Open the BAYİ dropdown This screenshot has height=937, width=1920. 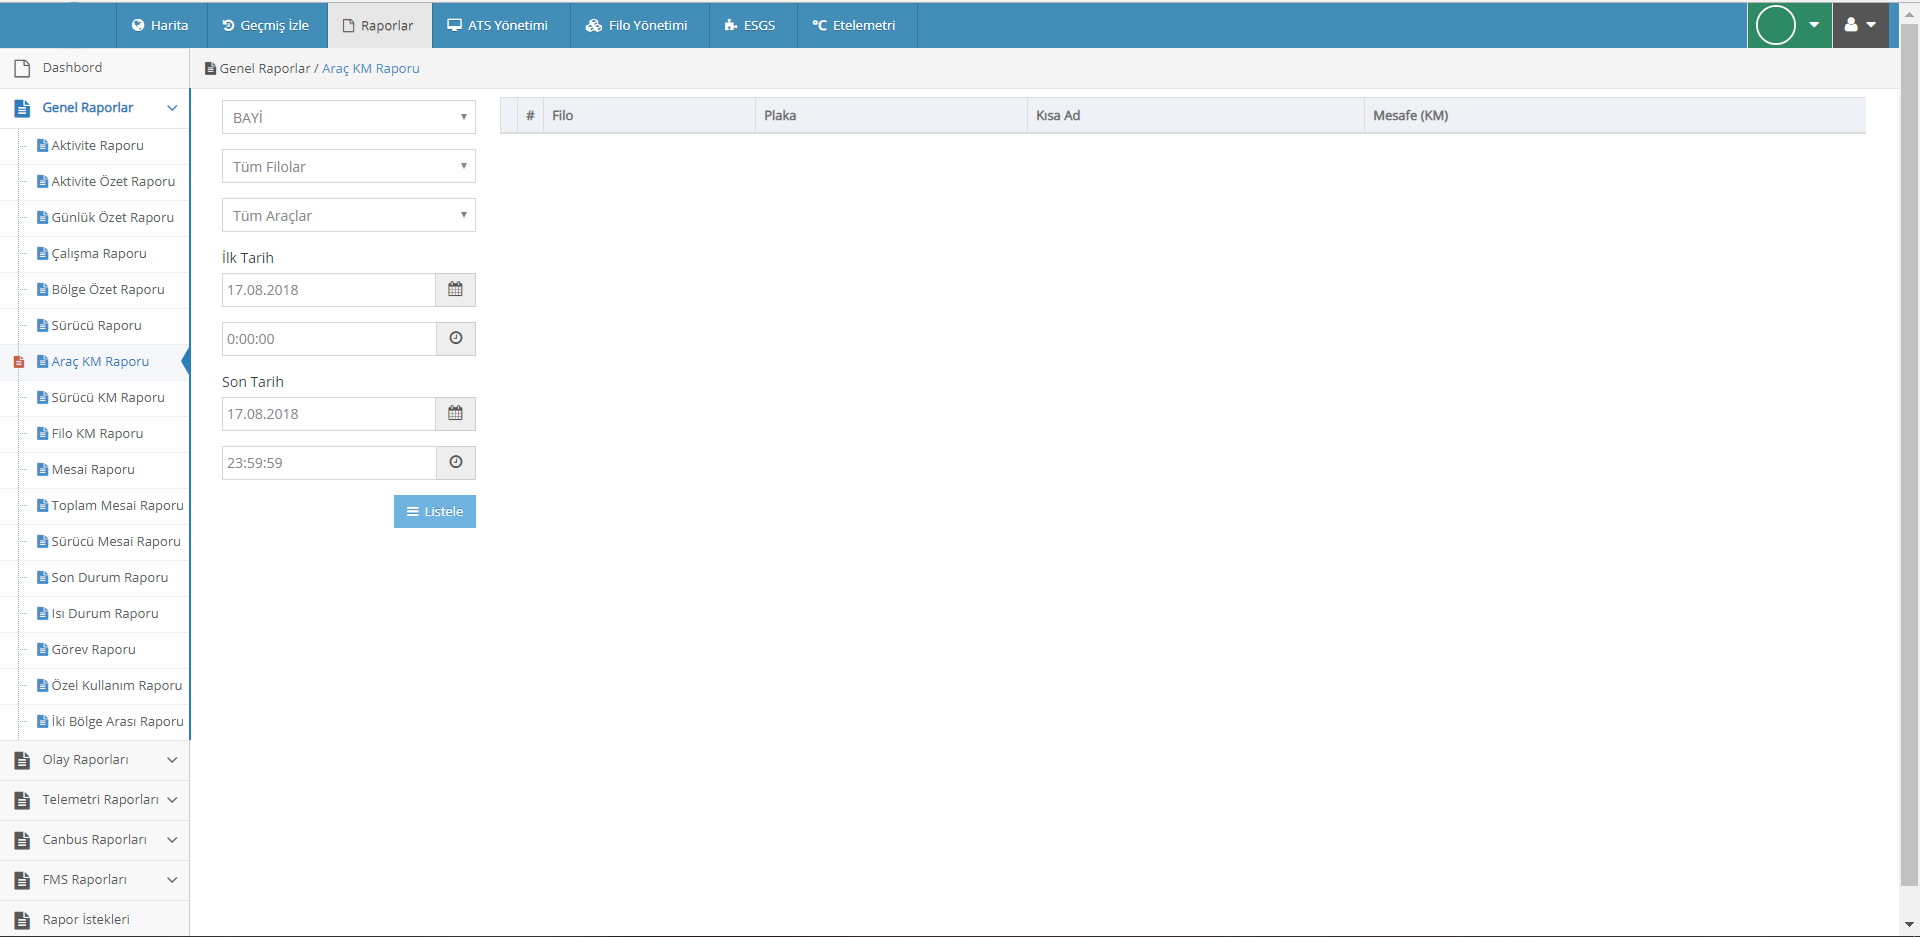click(349, 117)
